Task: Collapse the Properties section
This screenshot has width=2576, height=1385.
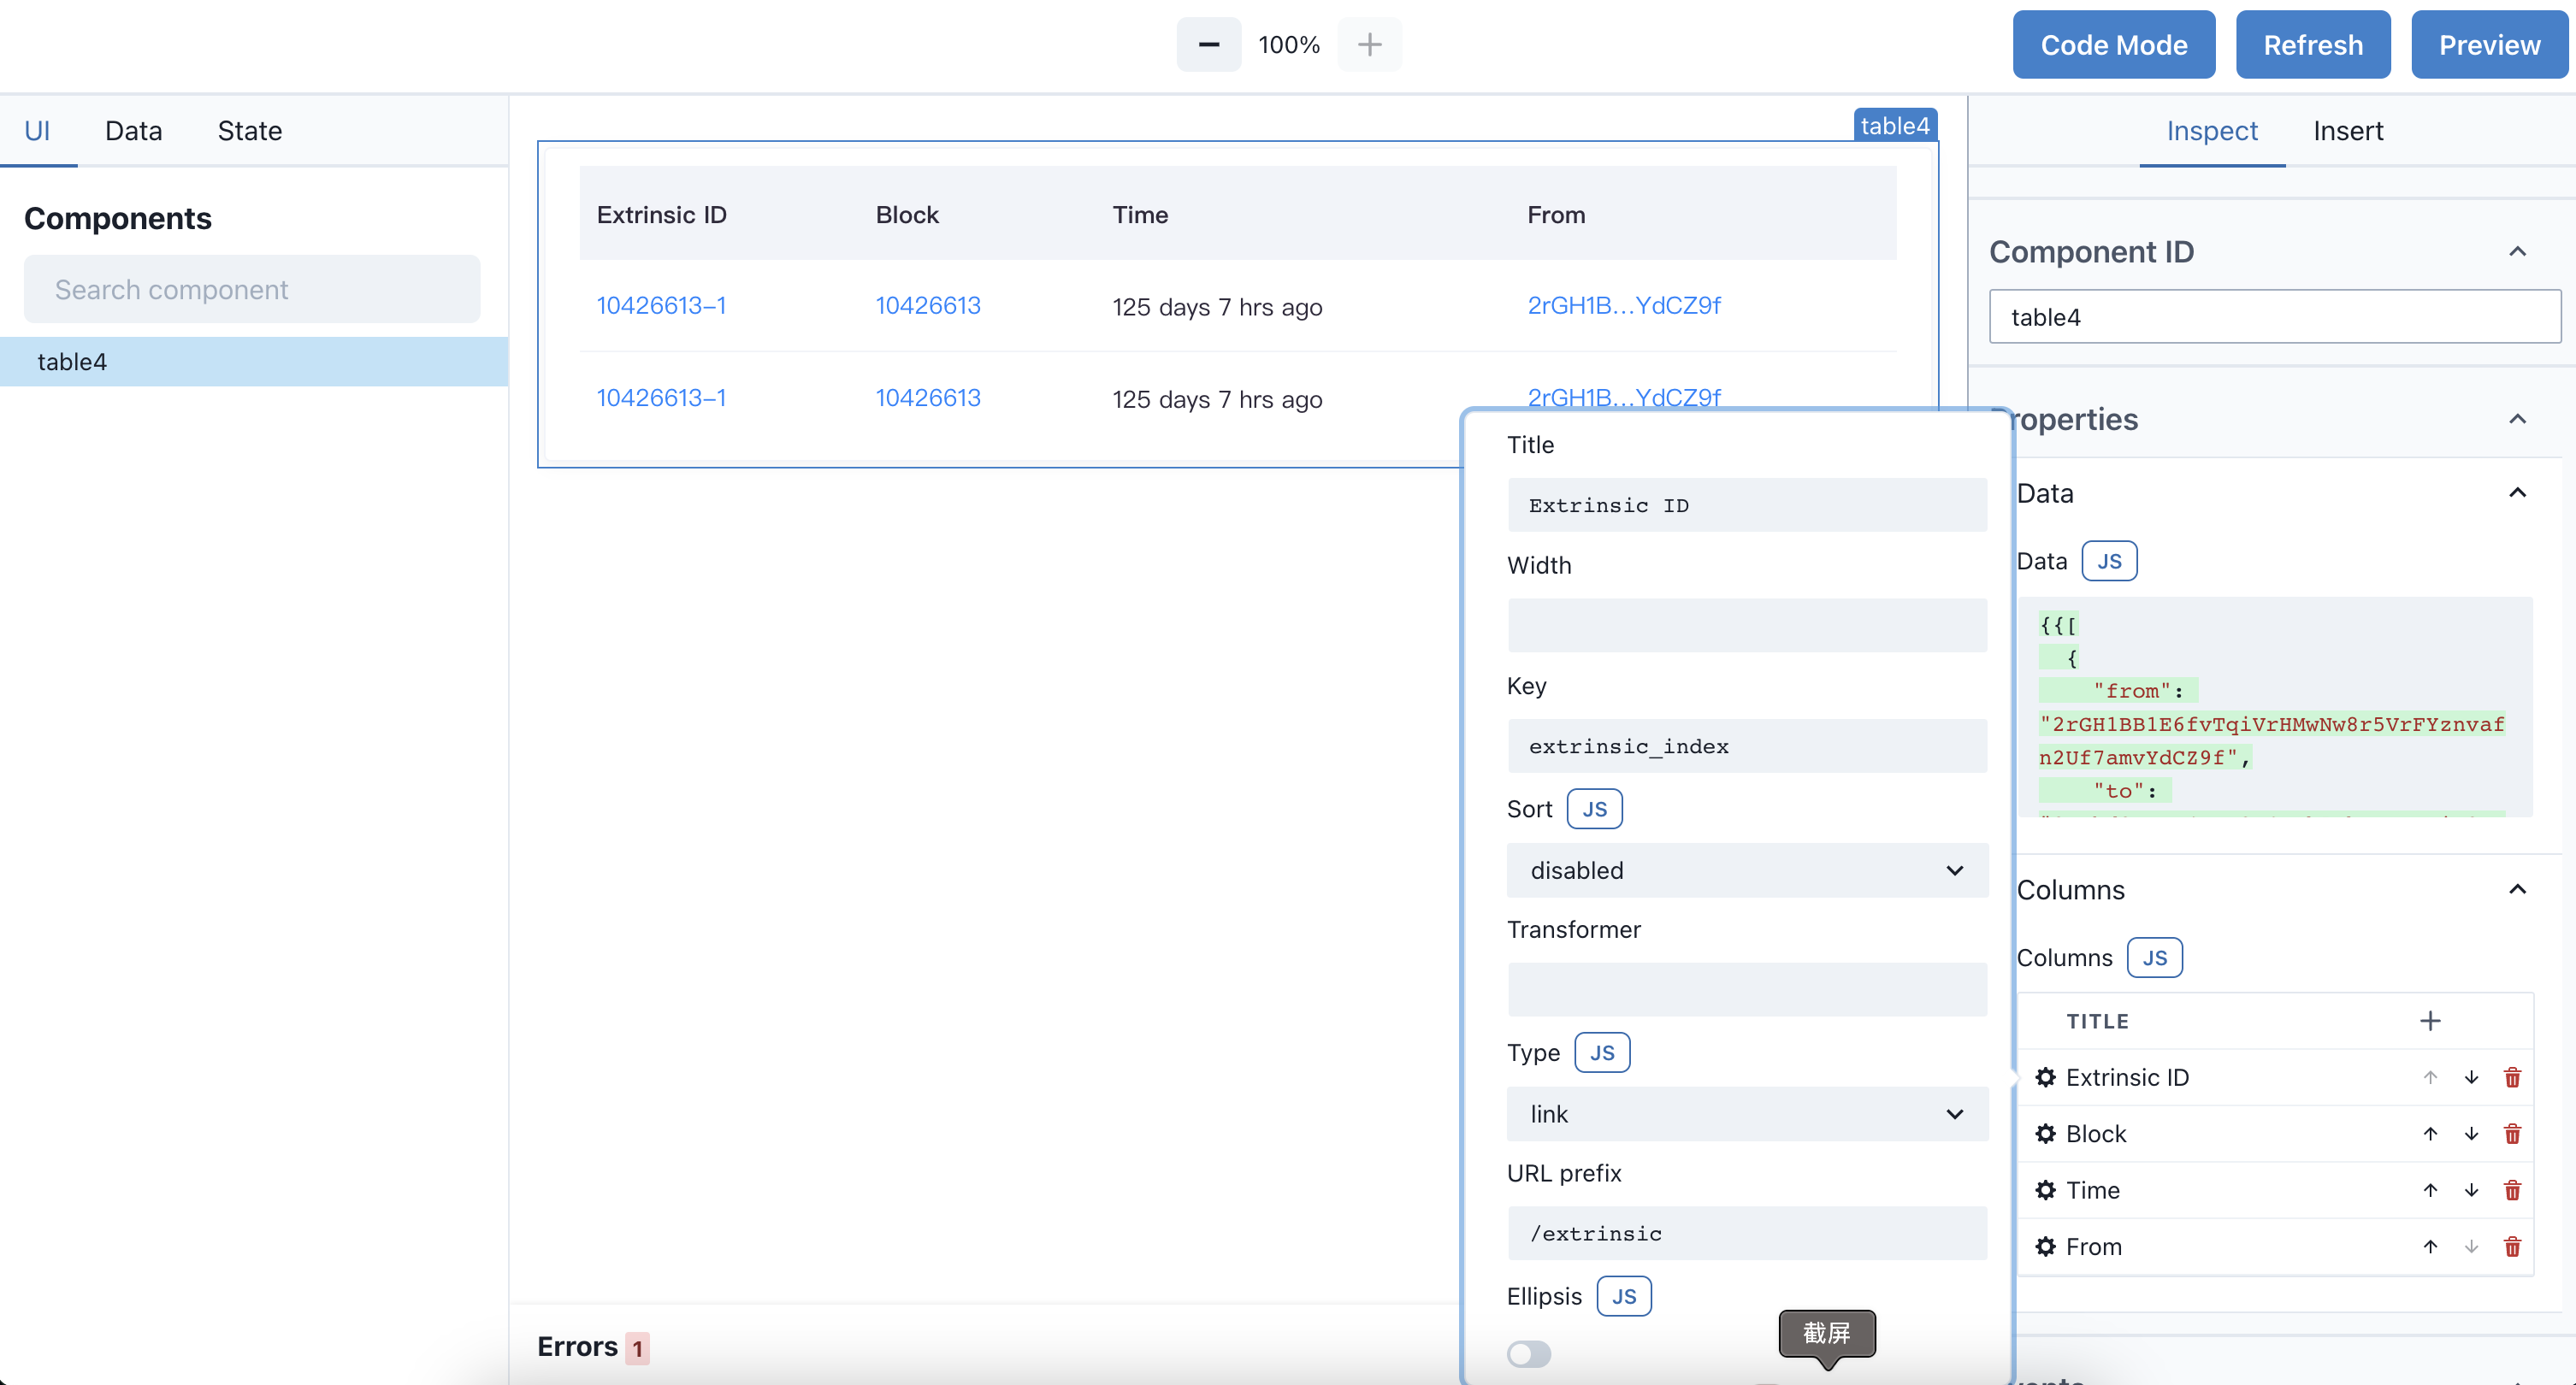Action: click(x=2517, y=419)
